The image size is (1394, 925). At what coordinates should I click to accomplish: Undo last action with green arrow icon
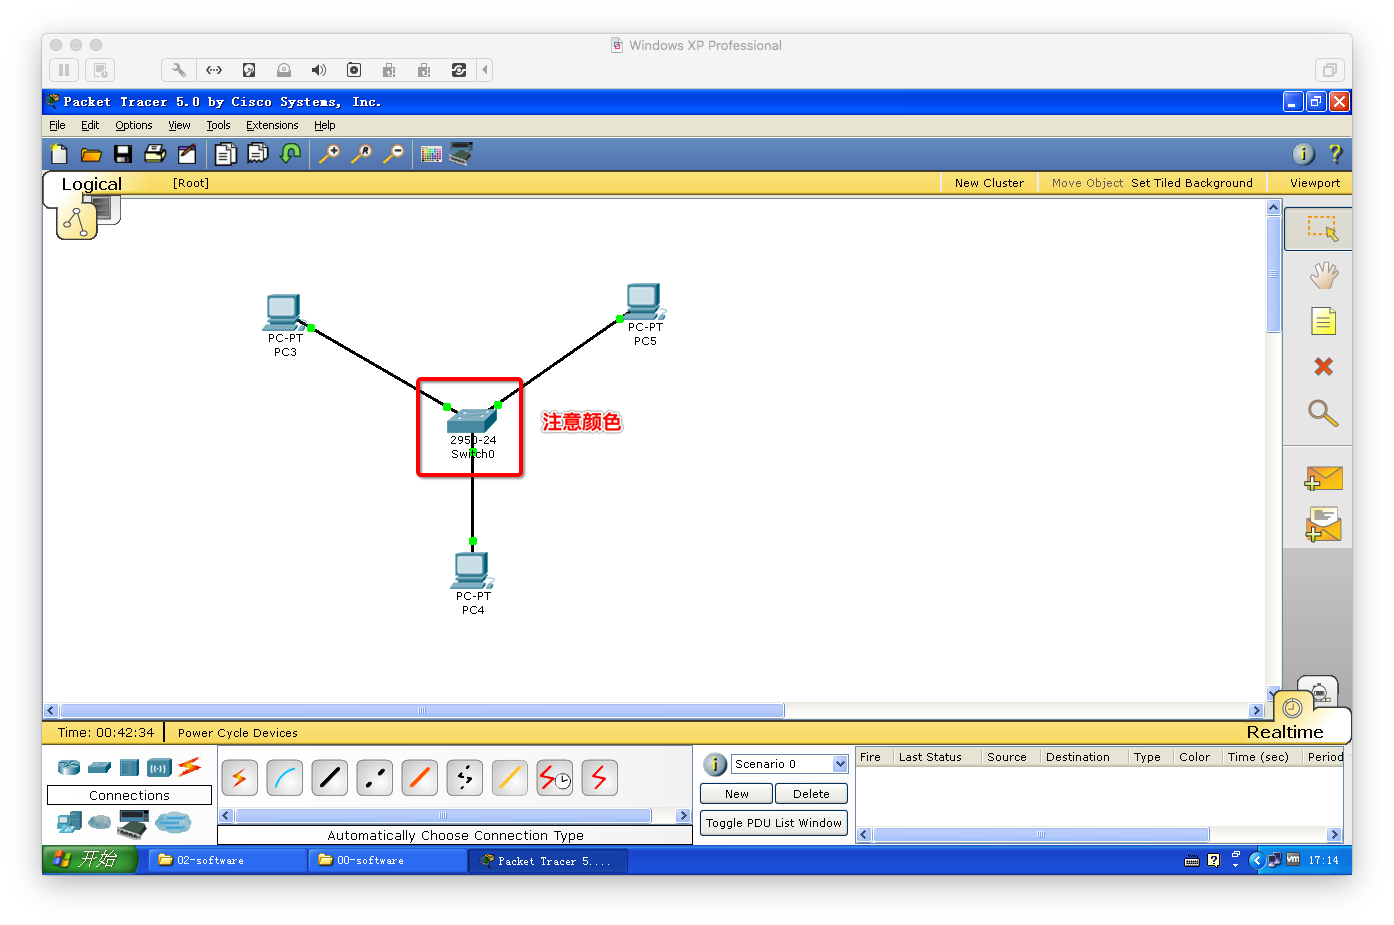[x=290, y=154]
